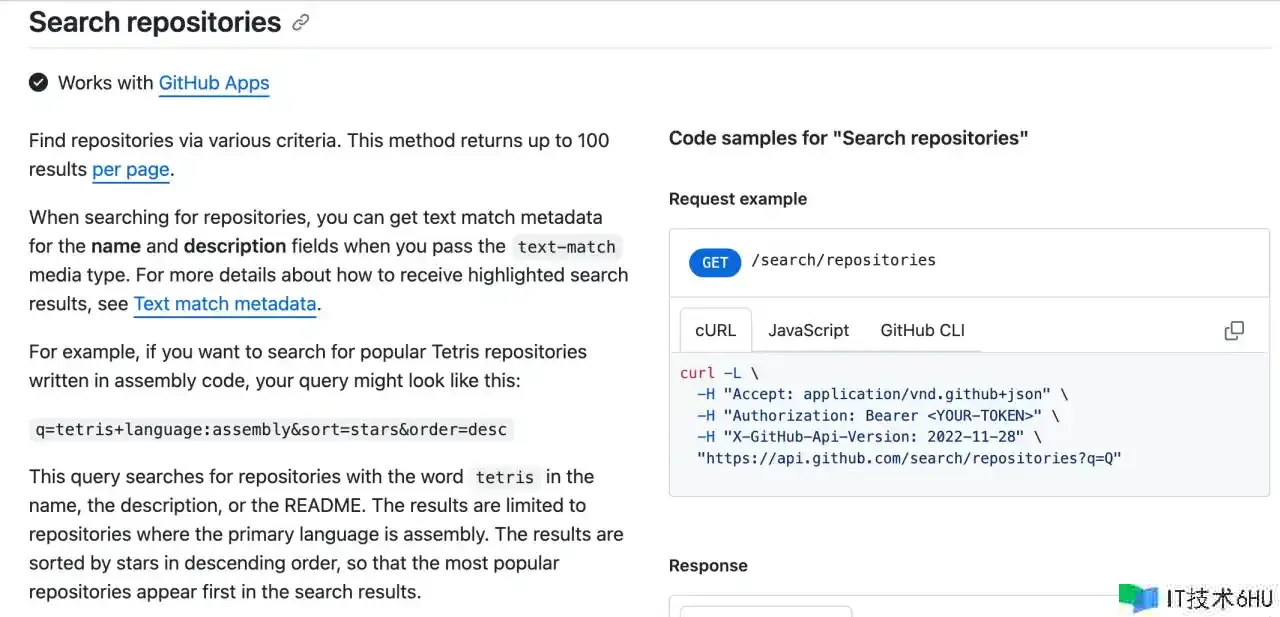
Task: Click the tetris inline code word
Action: (x=504, y=478)
